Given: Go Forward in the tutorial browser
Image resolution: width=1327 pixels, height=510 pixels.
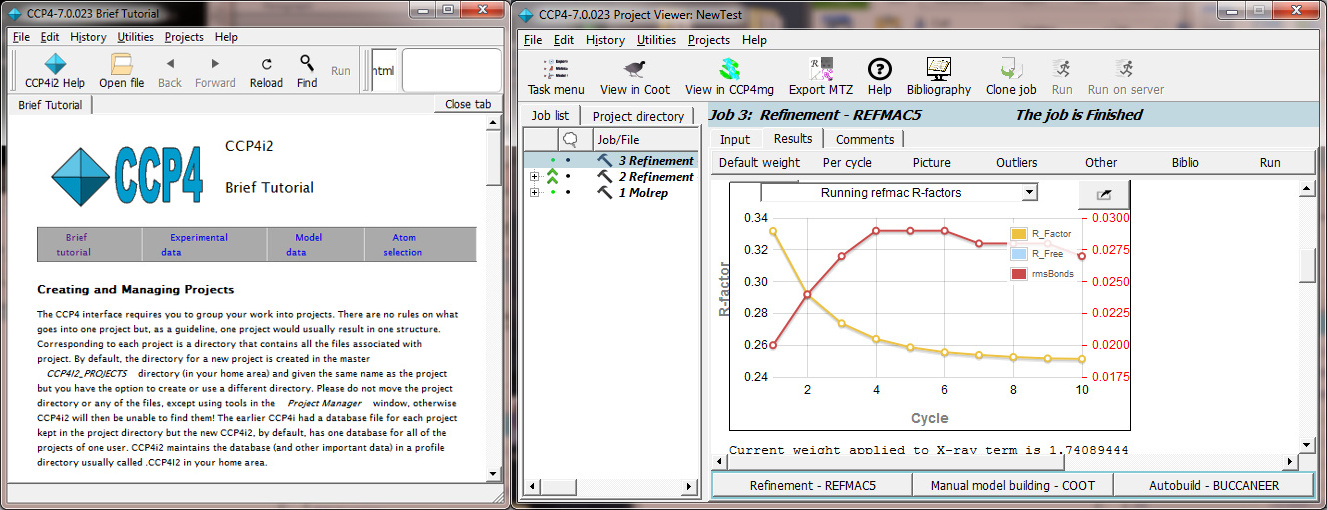Looking at the screenshot, I should pyautogui.click(x=215, y=71).
